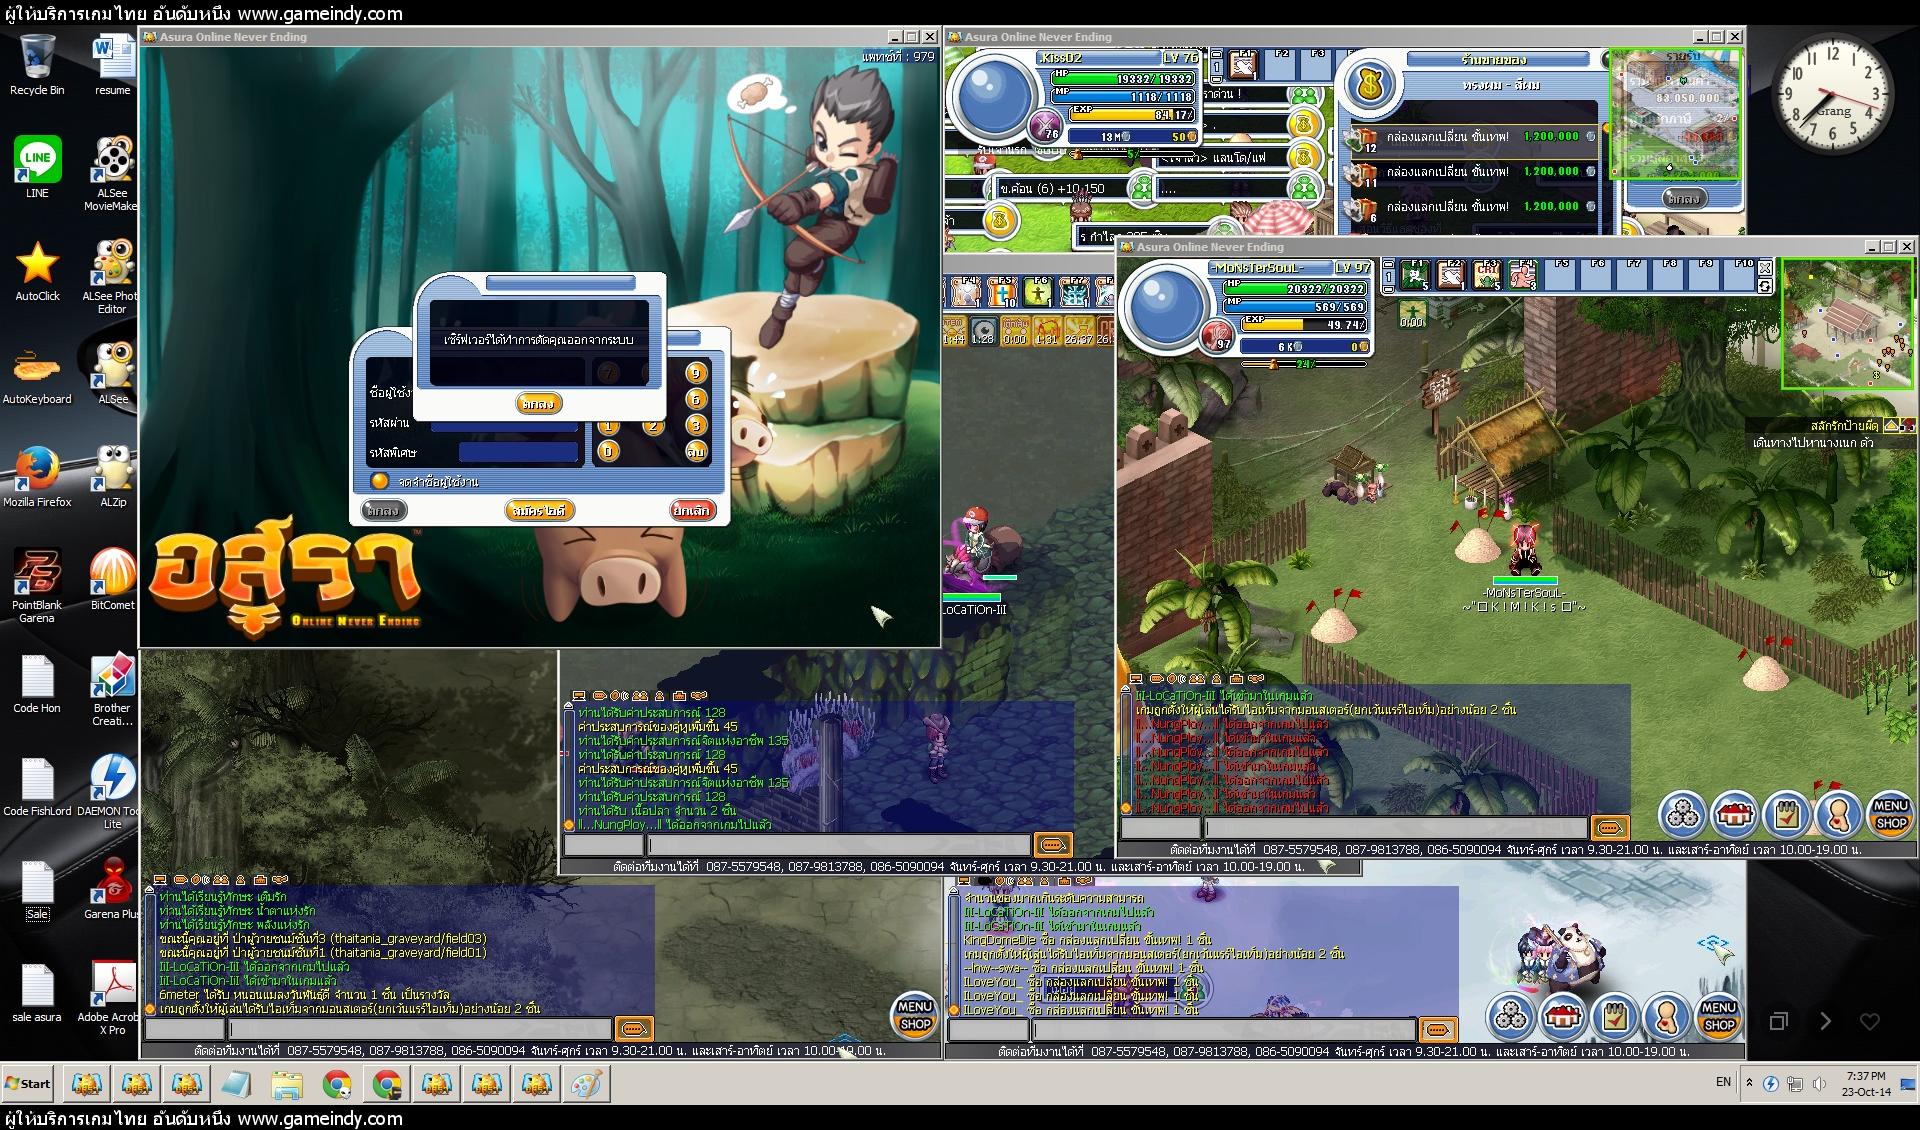Open Paint from the taskbar
Image resolution: width=1920 pixels, height=1130 pixels.
(x=587, y=1084)
